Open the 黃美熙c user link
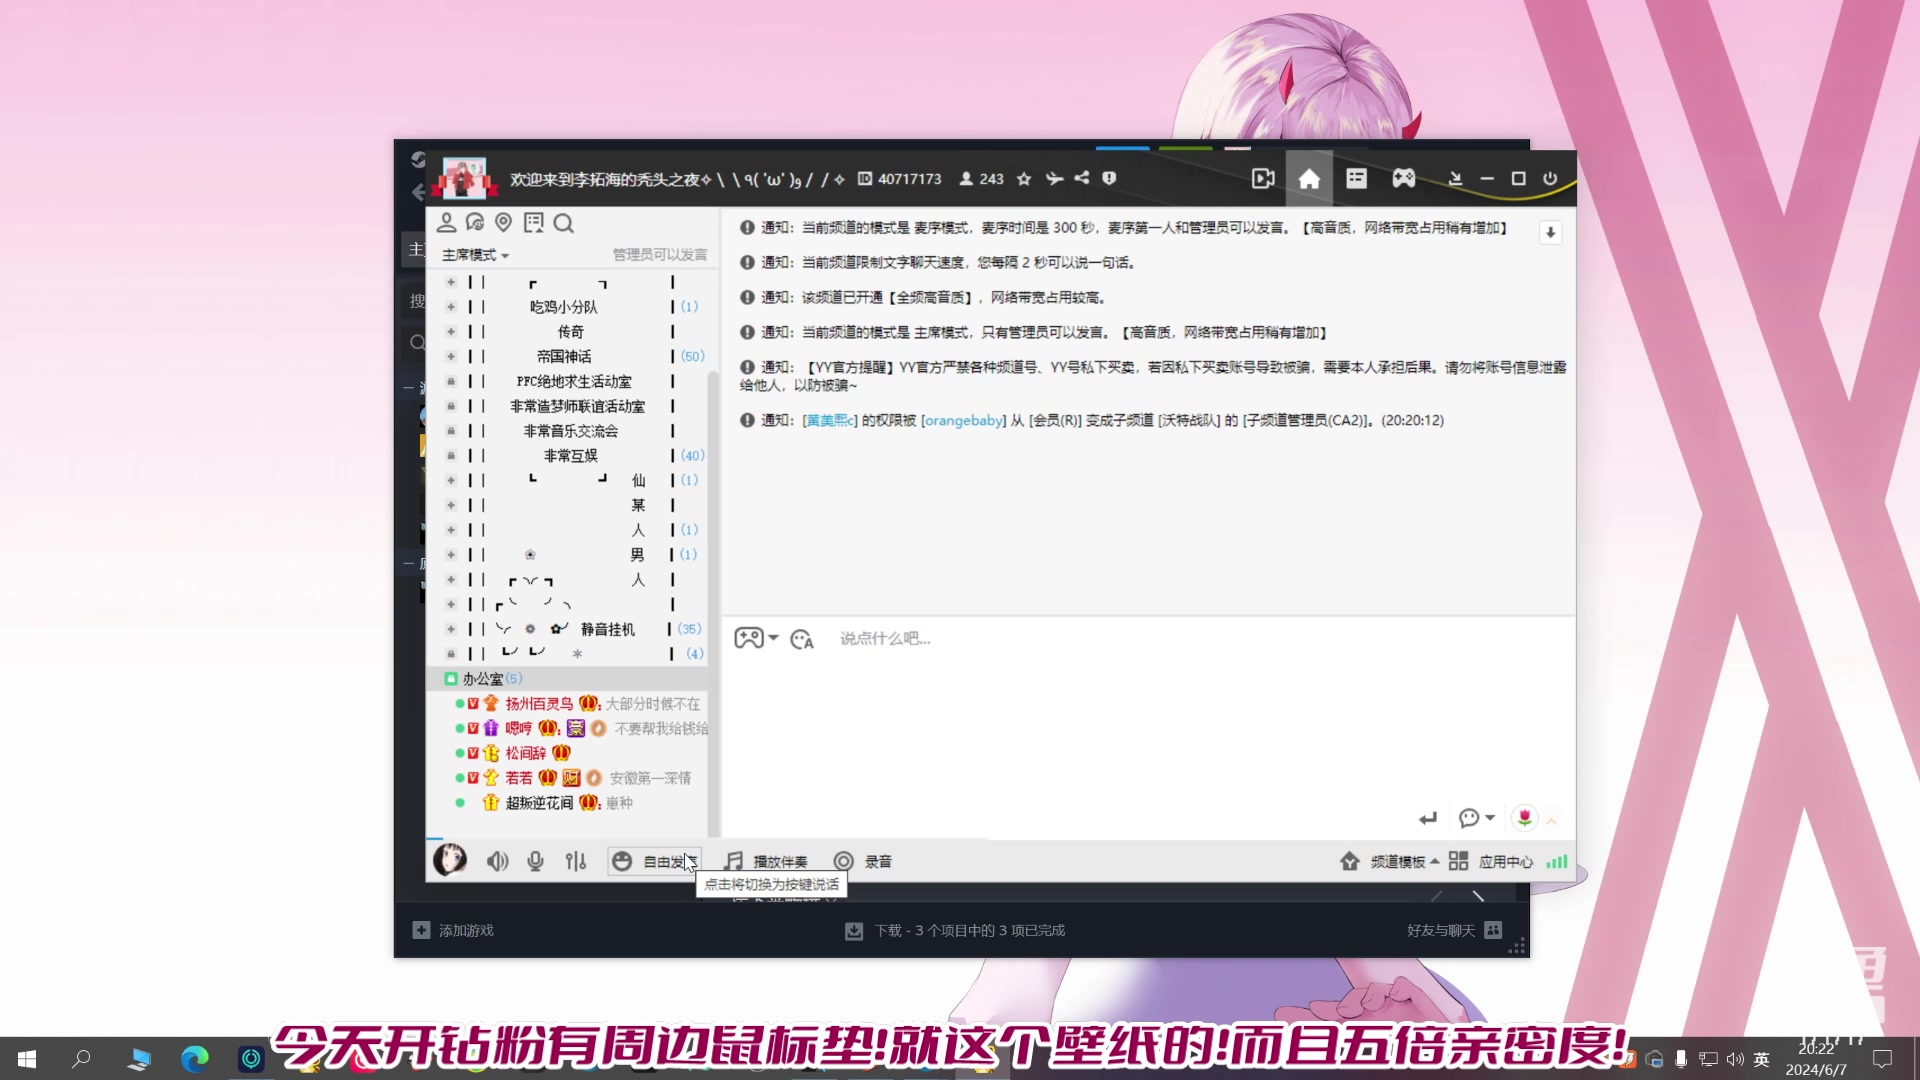 [830, 421]
